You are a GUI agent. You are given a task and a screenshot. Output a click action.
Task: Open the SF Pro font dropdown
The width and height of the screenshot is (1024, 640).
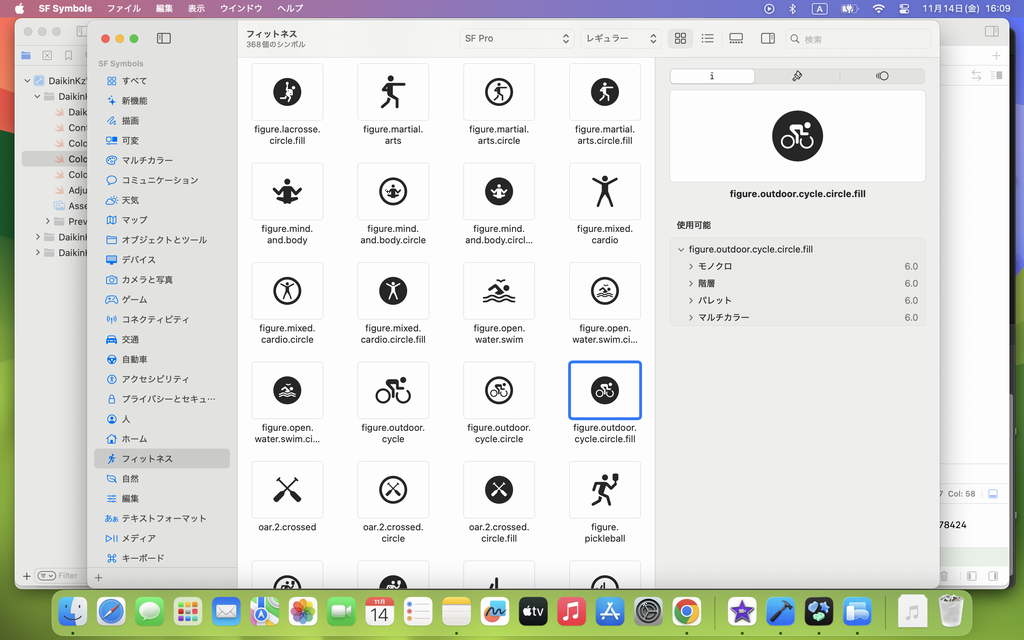click(515, 38)
